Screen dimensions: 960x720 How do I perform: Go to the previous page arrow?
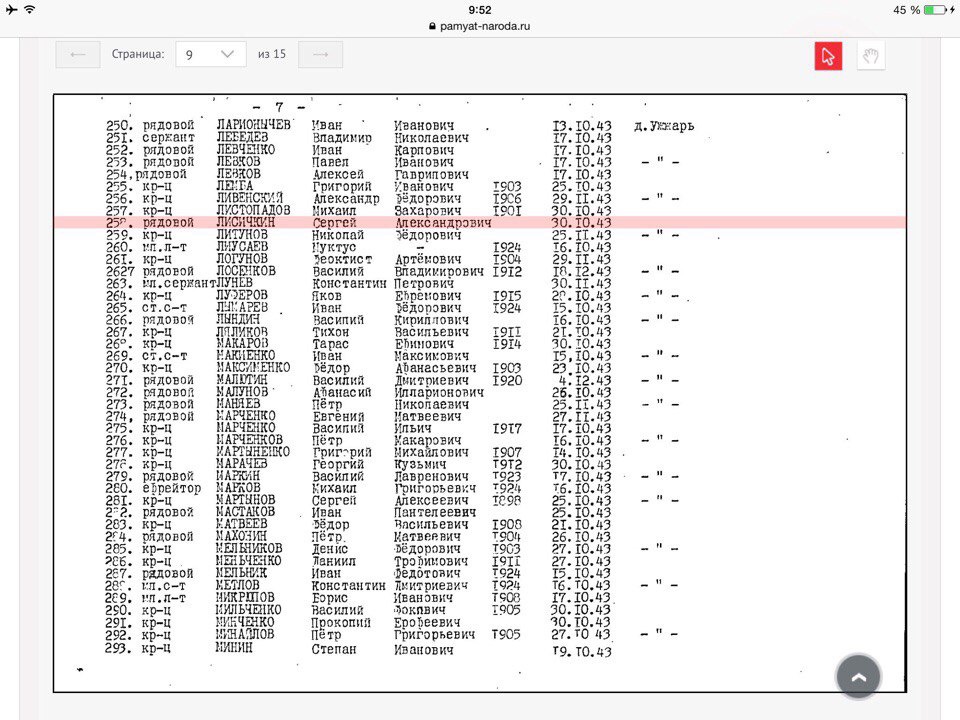(78, 54)
